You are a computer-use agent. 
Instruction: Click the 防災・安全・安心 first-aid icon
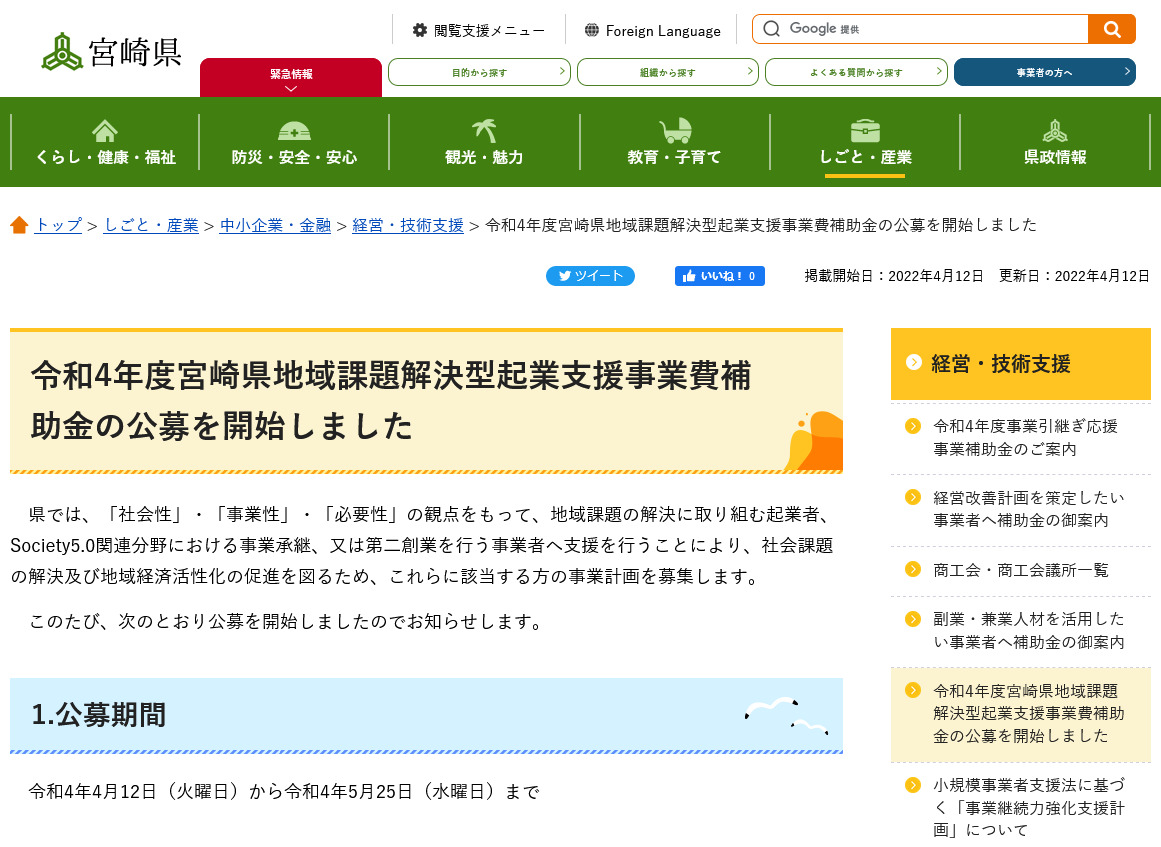point(295,131)
